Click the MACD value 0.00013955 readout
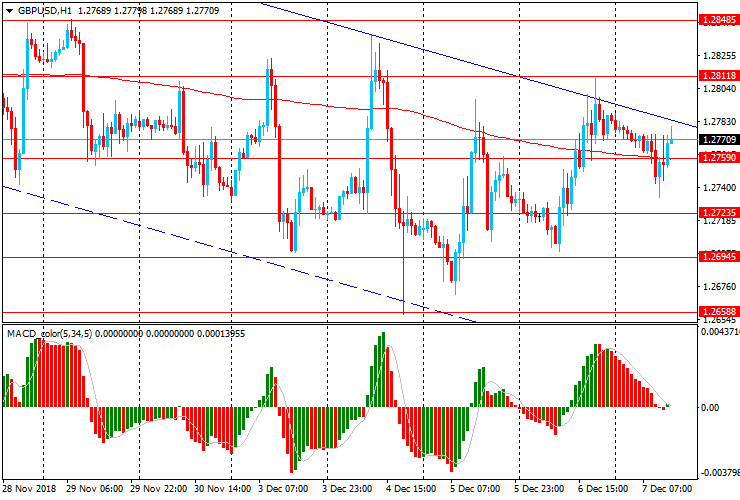This screenshot has width=740, height=500. pyautogui.click(x=221, y=334)
